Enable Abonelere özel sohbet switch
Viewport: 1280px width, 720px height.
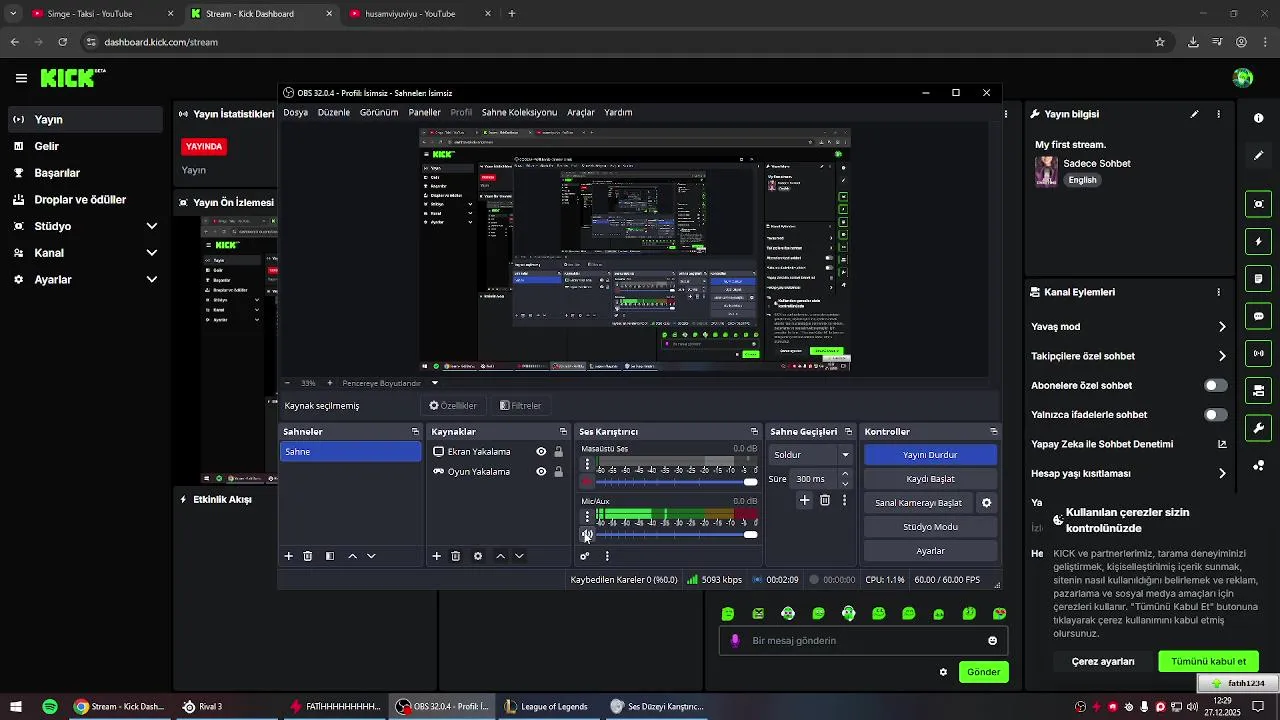pyautogui.click(x=1216, y=385)
